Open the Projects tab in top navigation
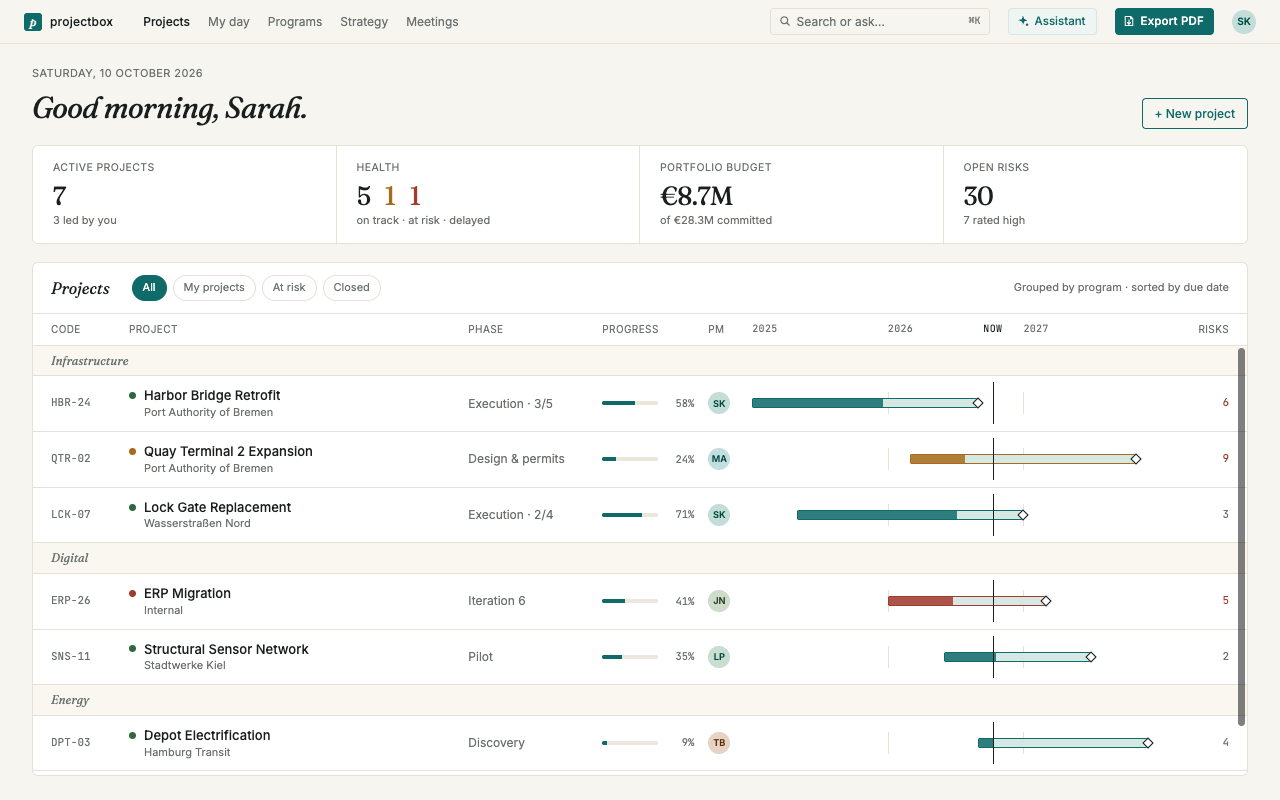This screenshot has width=1280, height=800. coord(166,21)
